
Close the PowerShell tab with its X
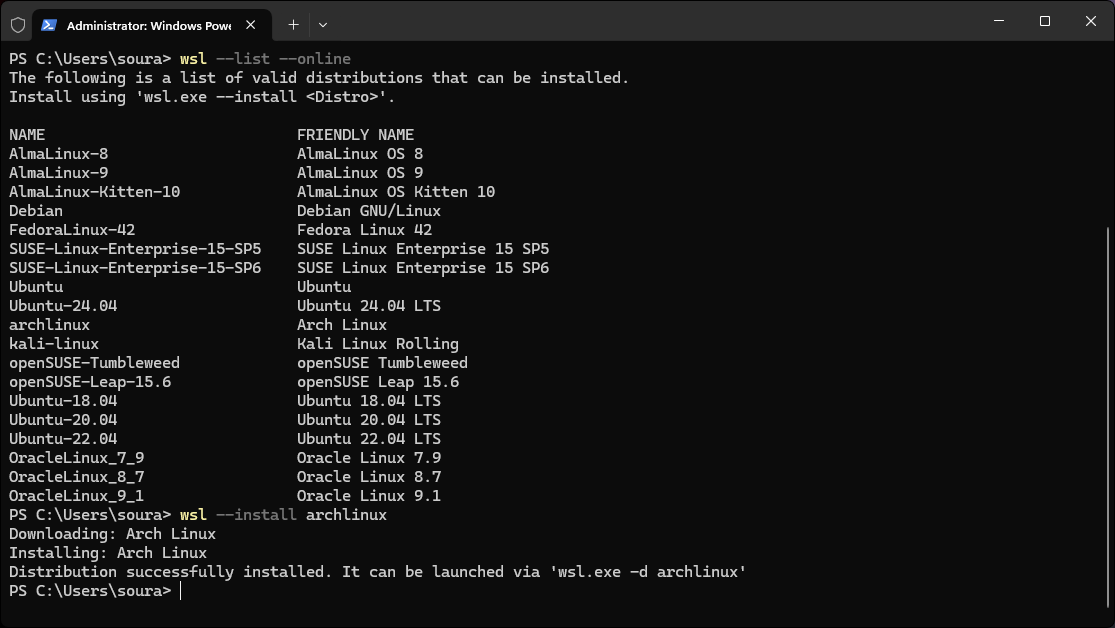tap(251, 24)
